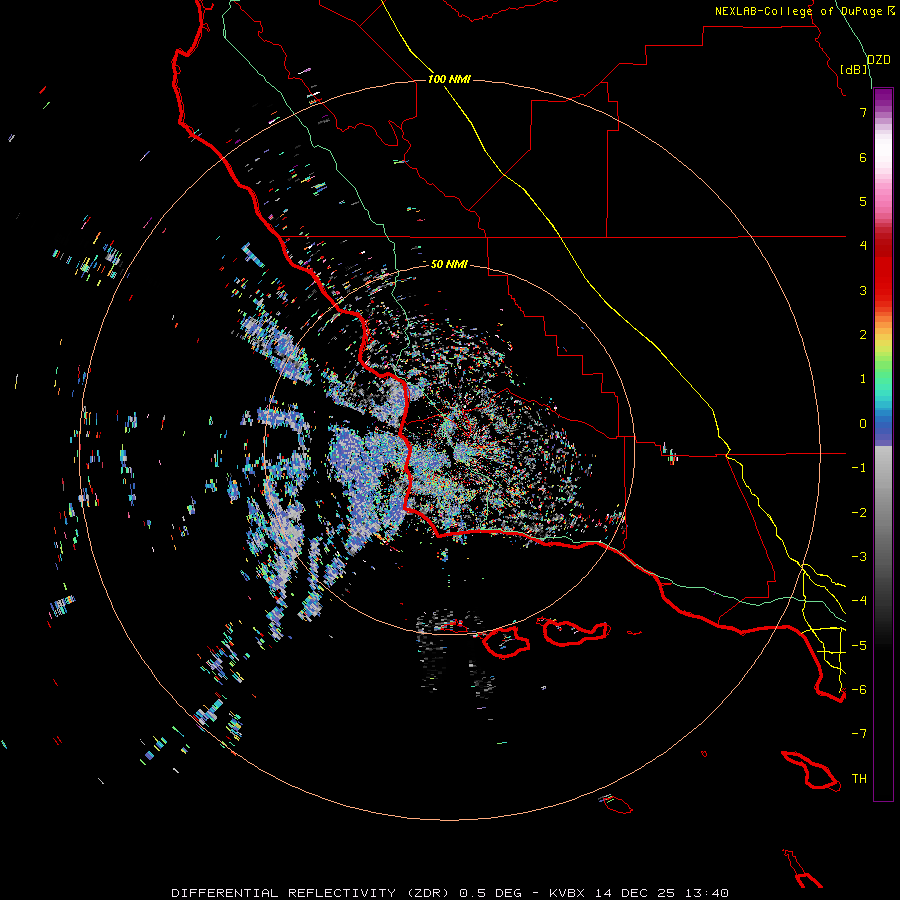Select the DZD product label above color bar
This screenshot has width=900, height=900.
click(x=878, y=60)
